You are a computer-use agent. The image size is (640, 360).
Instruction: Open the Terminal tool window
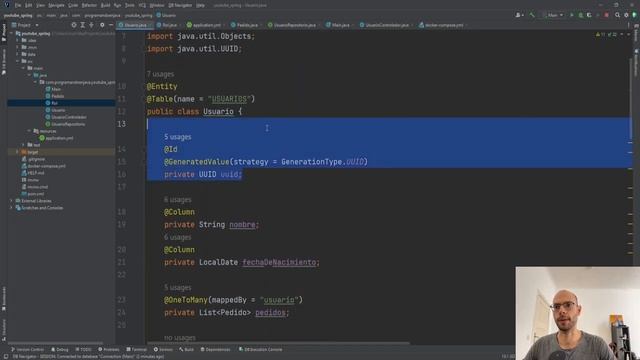pos(136,349)
